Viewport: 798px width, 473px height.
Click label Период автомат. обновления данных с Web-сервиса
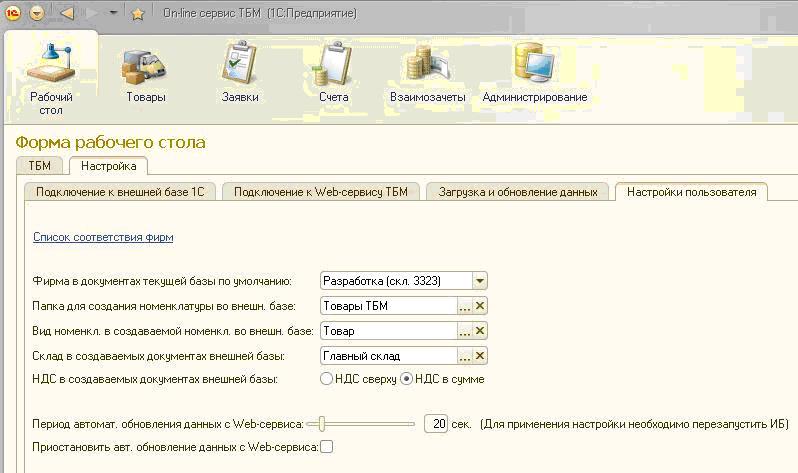(x=168, y=424)
